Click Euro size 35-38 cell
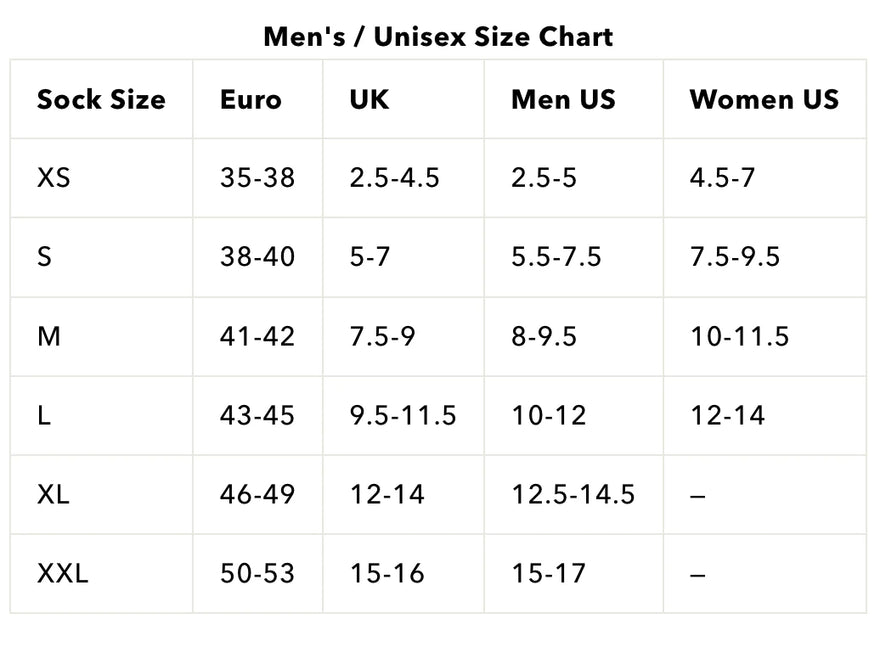This screenshot has width=880, height=647. [258, 178]
